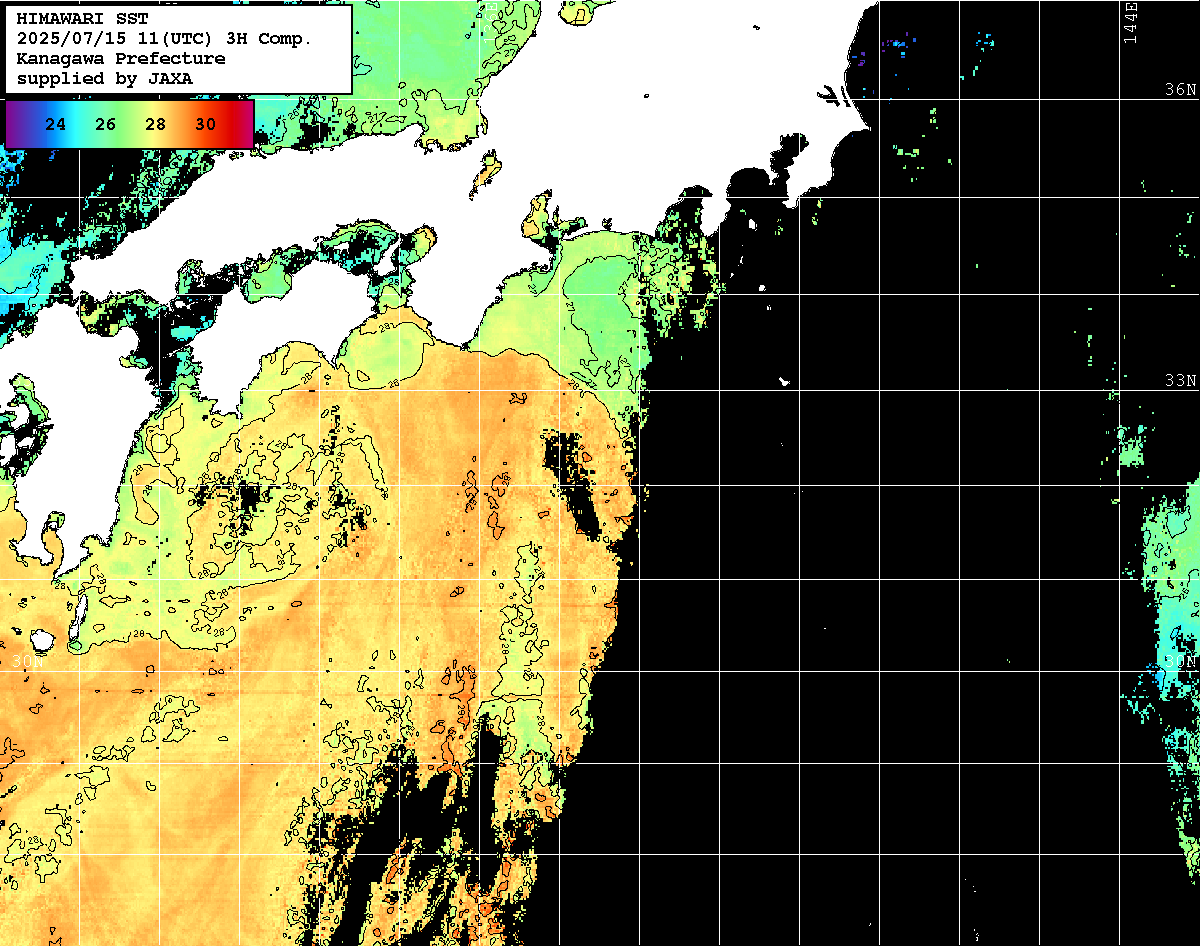Viewport: 1200px width, 946px height.
Task: Click the 30 value on the color scale
Action: pos(206,125)
